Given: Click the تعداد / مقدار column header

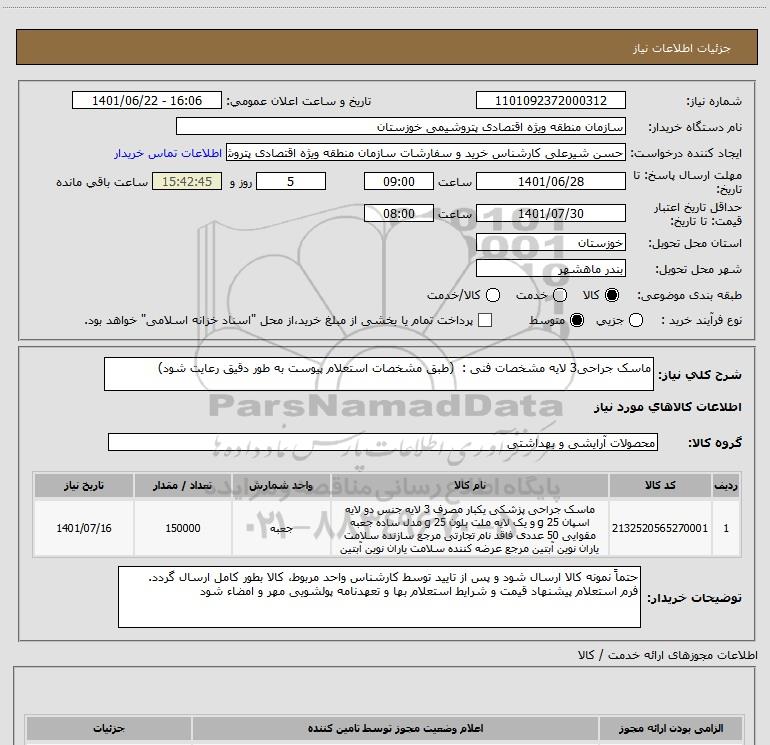Looking at the screenshot, I should coord(182,485).
